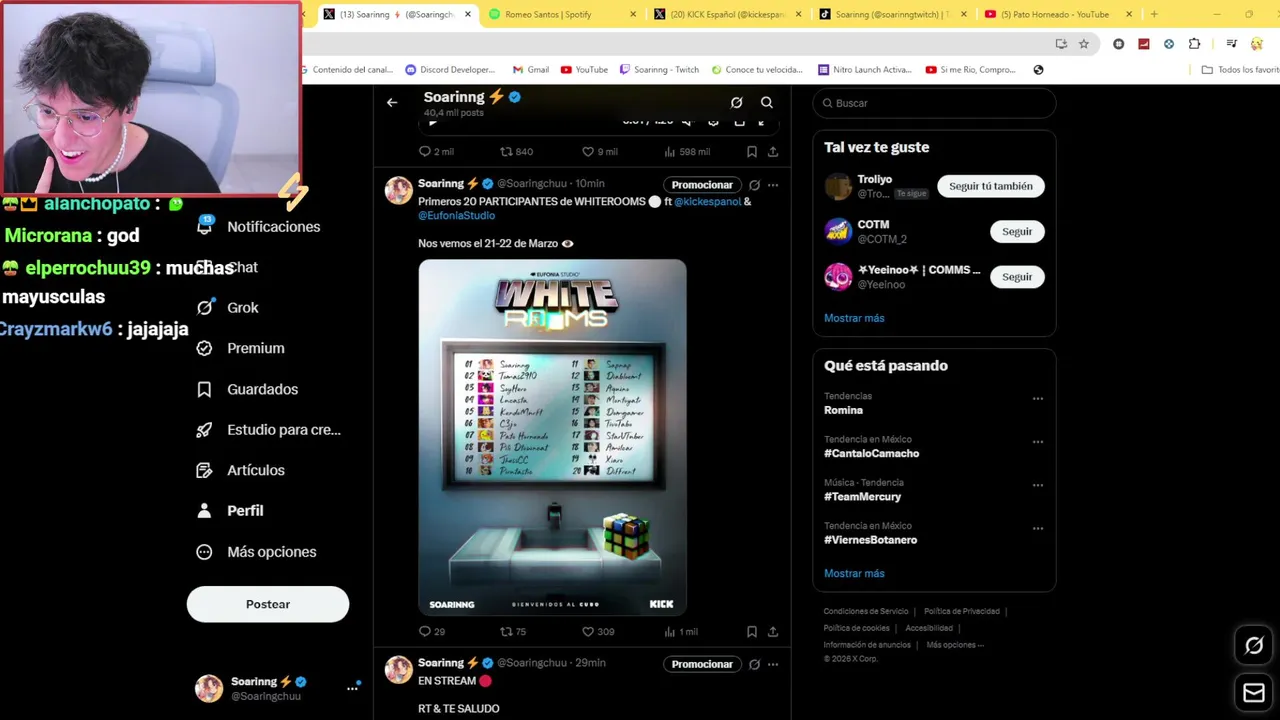Bookmark this page with the star icon
This screenshot has height=720, width=1280.
pos(1084,44)
